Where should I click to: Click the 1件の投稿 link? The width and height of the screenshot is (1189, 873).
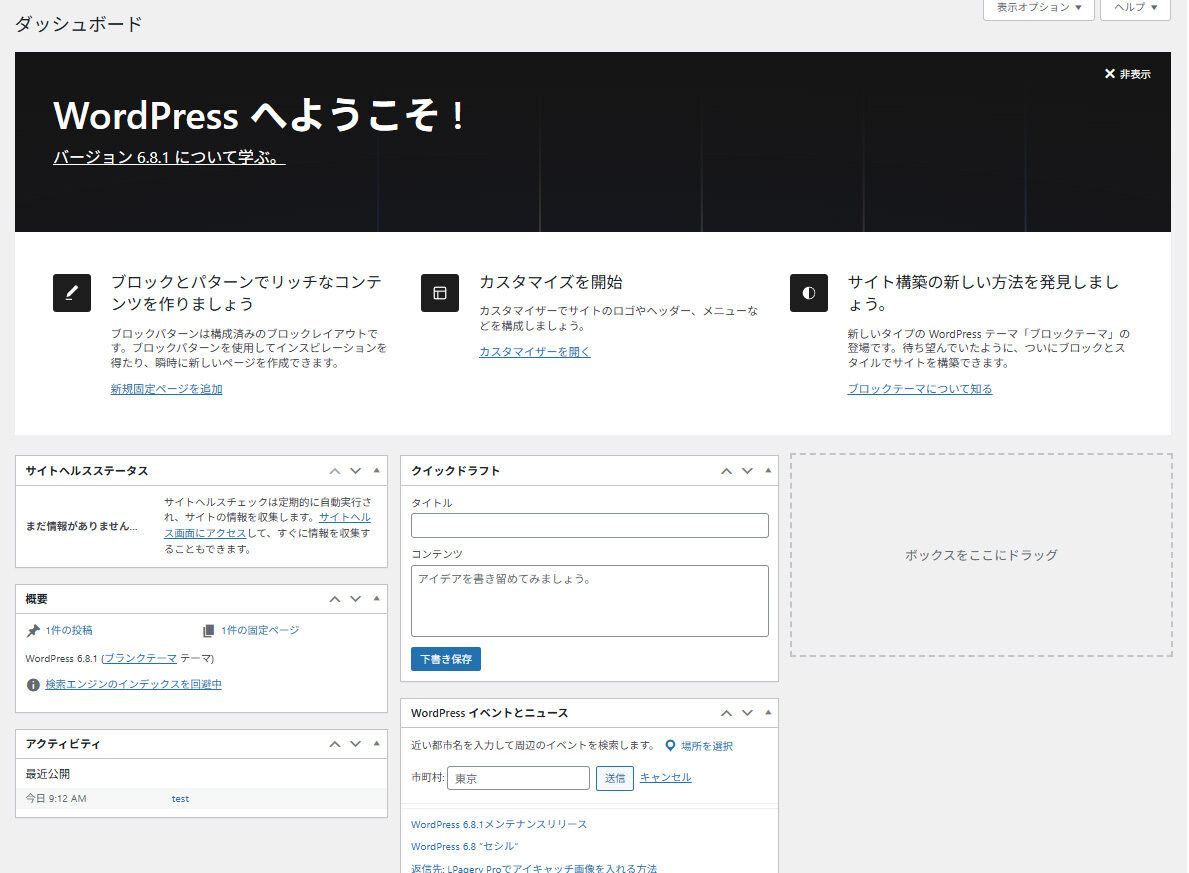tap(69, 630)
